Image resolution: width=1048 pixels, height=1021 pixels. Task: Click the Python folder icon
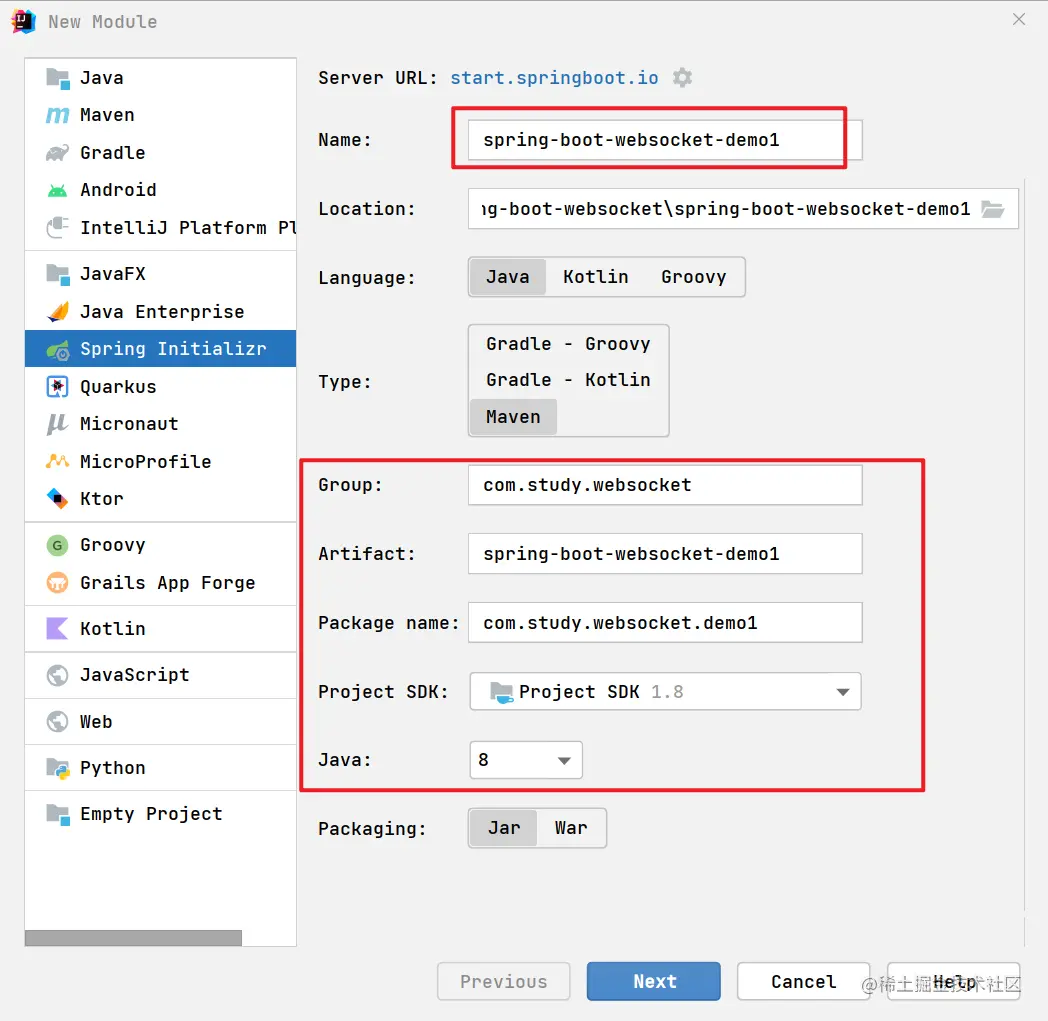tap(57, 768)
